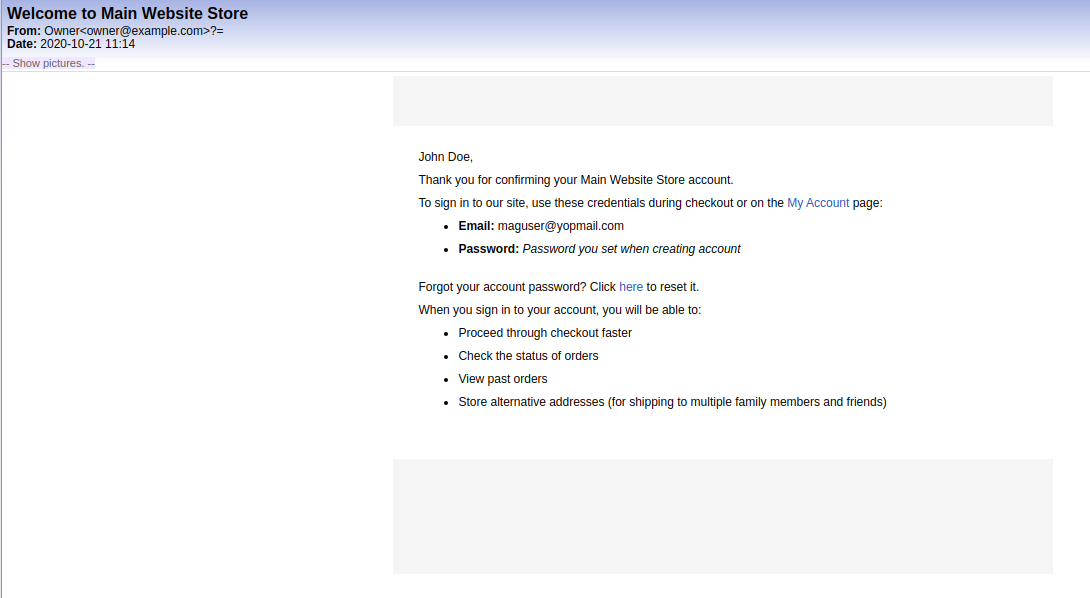Click 'here' to reset password
This screenshot has height=598, width=1090.
(x=631, y=287)
